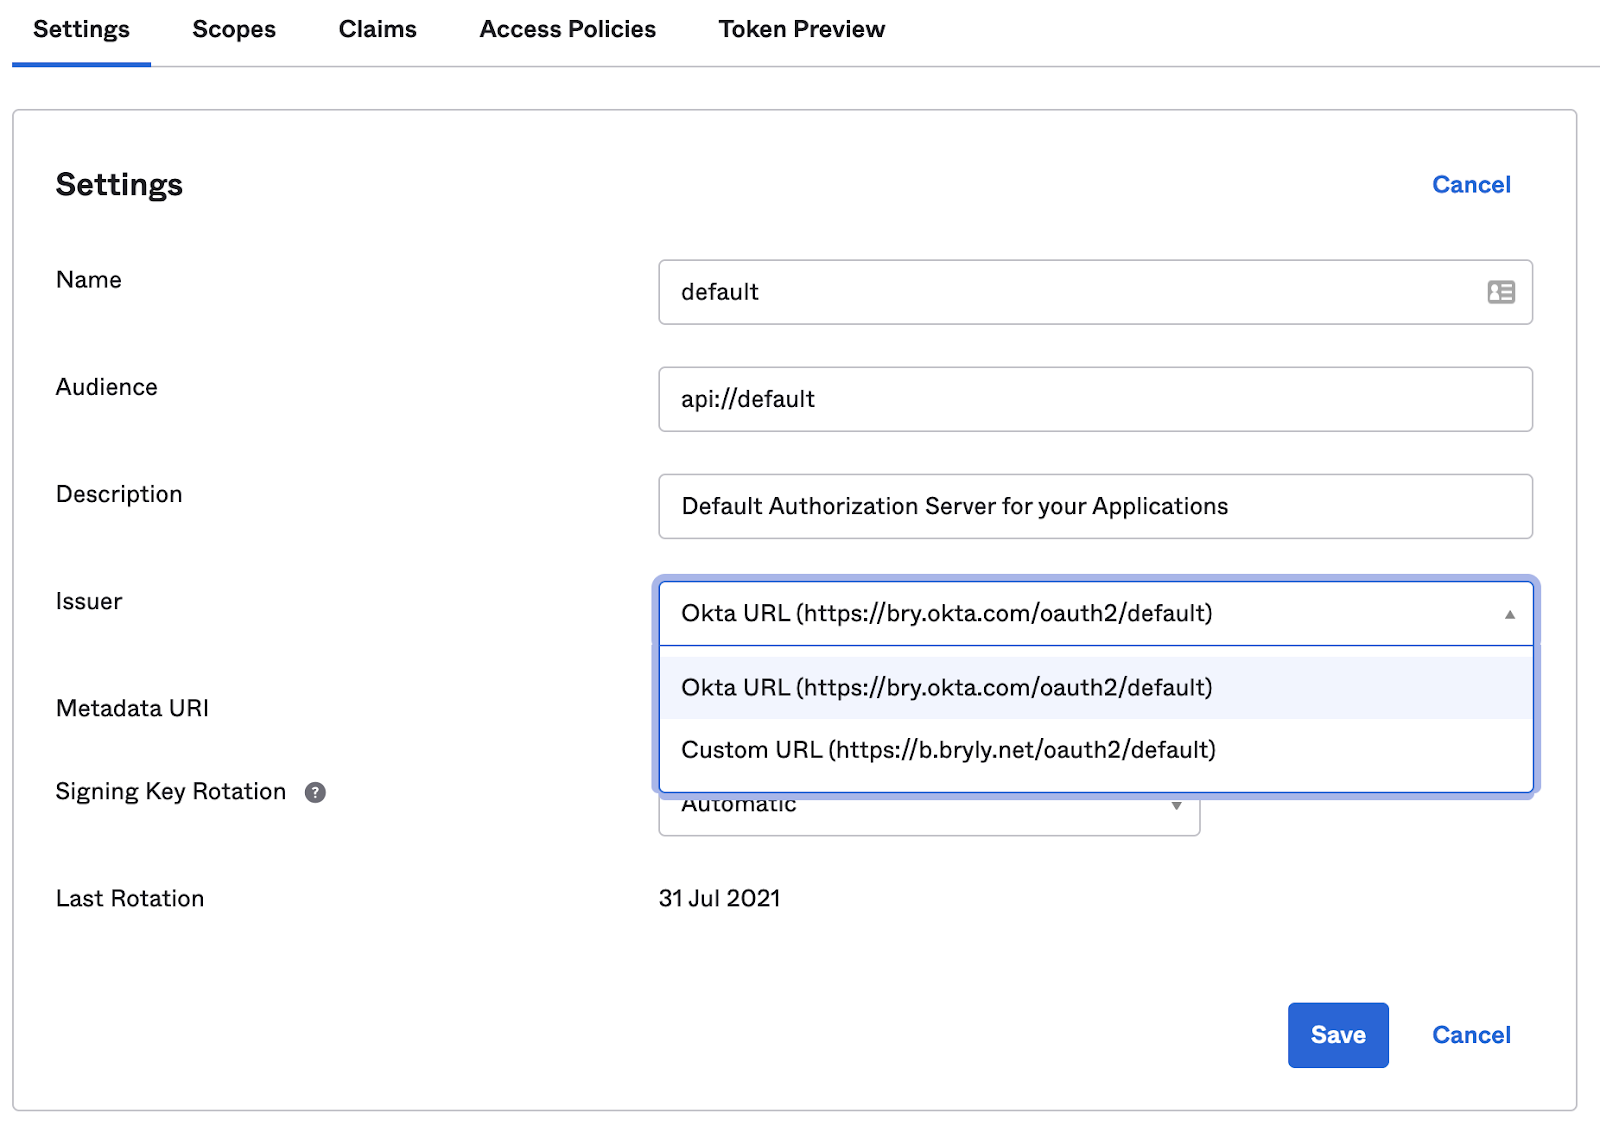The image size is (1600, 1139).
Task: Click into the Description text field
Action: [1095, 506]
